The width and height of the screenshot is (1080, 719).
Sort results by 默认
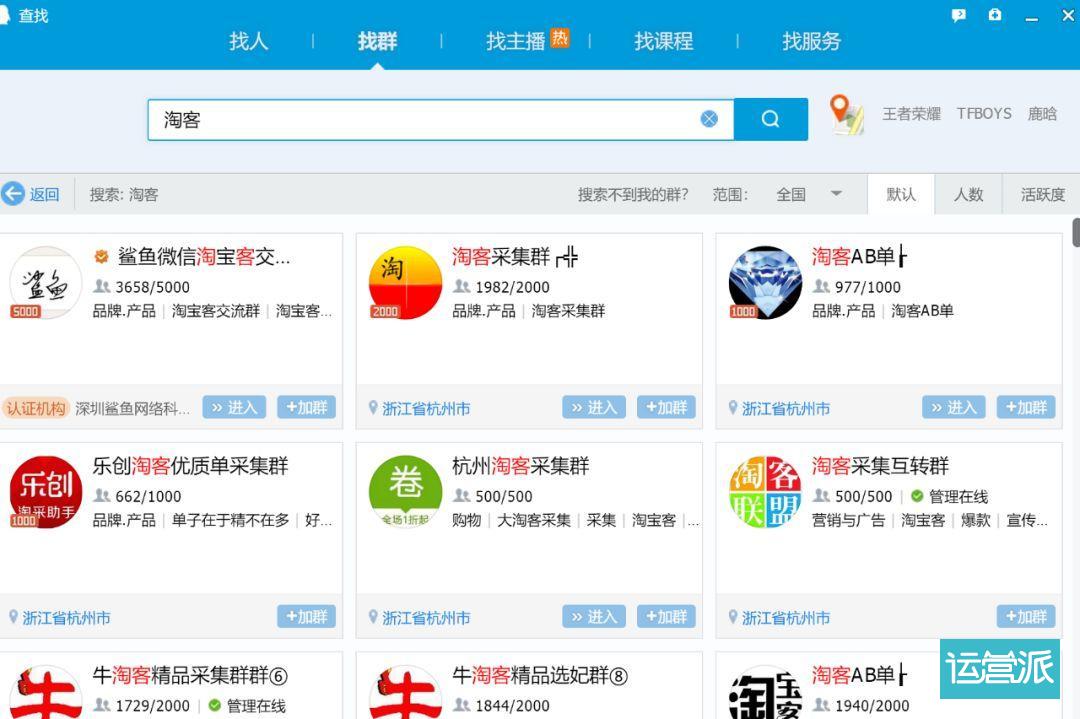click(x=901, y=194)
